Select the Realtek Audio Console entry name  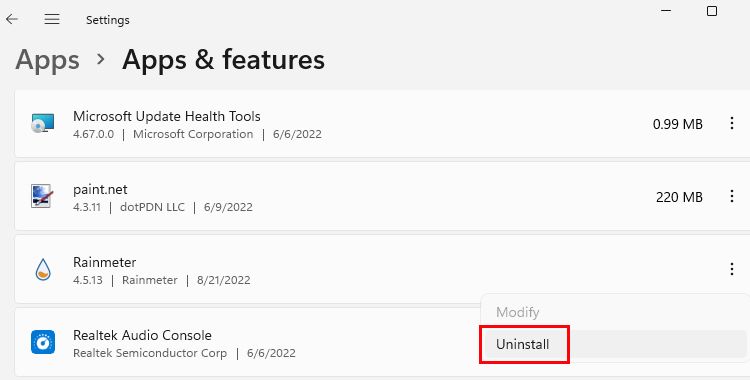coord(142,335)
